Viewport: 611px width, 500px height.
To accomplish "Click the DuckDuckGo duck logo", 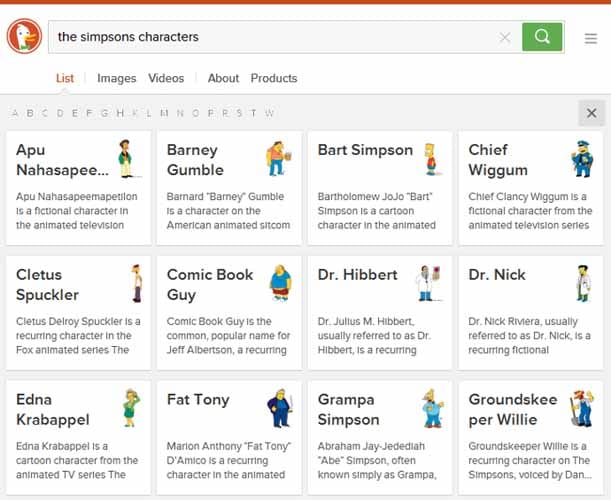I will tap(24, 36).
